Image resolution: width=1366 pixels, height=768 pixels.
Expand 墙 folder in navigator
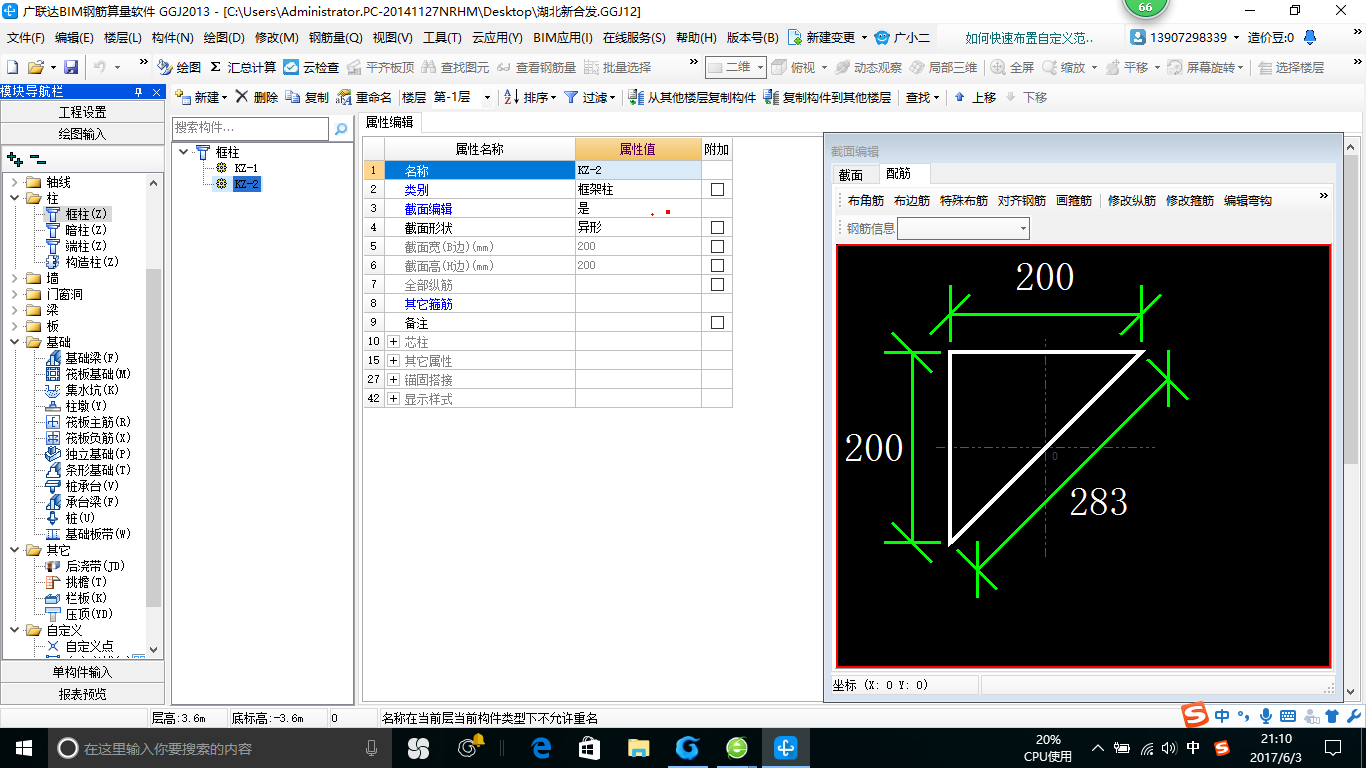tap(15, 278)
